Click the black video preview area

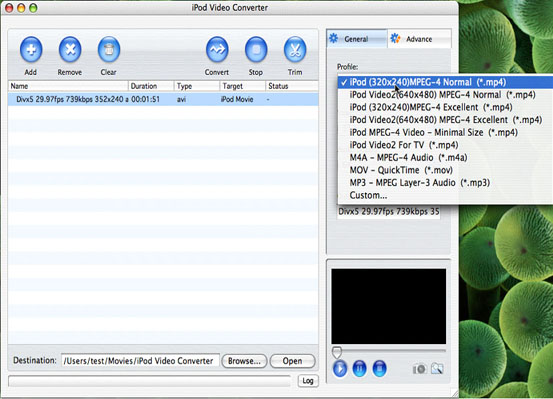(x=389, y=306)
